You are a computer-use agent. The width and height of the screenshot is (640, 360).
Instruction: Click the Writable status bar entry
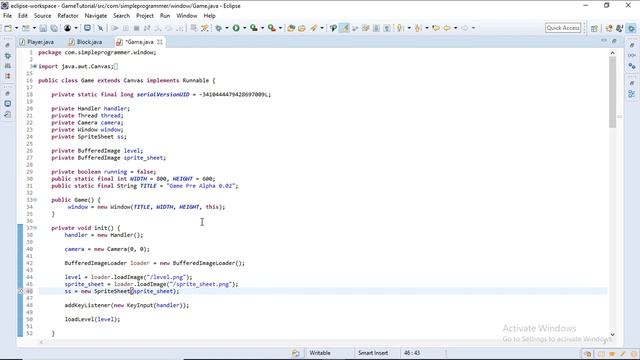tap(320, 353)
